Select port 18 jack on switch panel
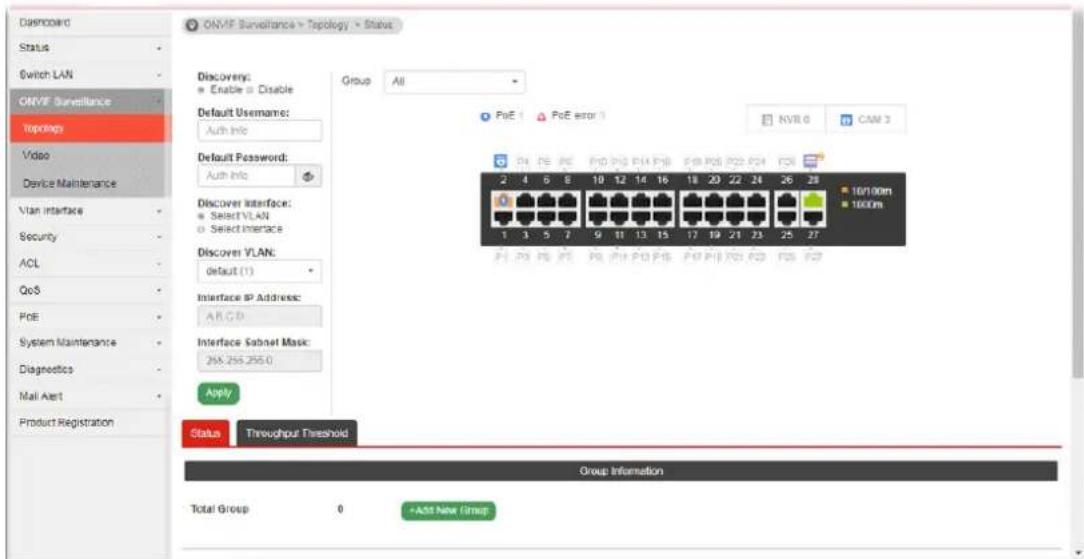 click(x=693, y=200)
